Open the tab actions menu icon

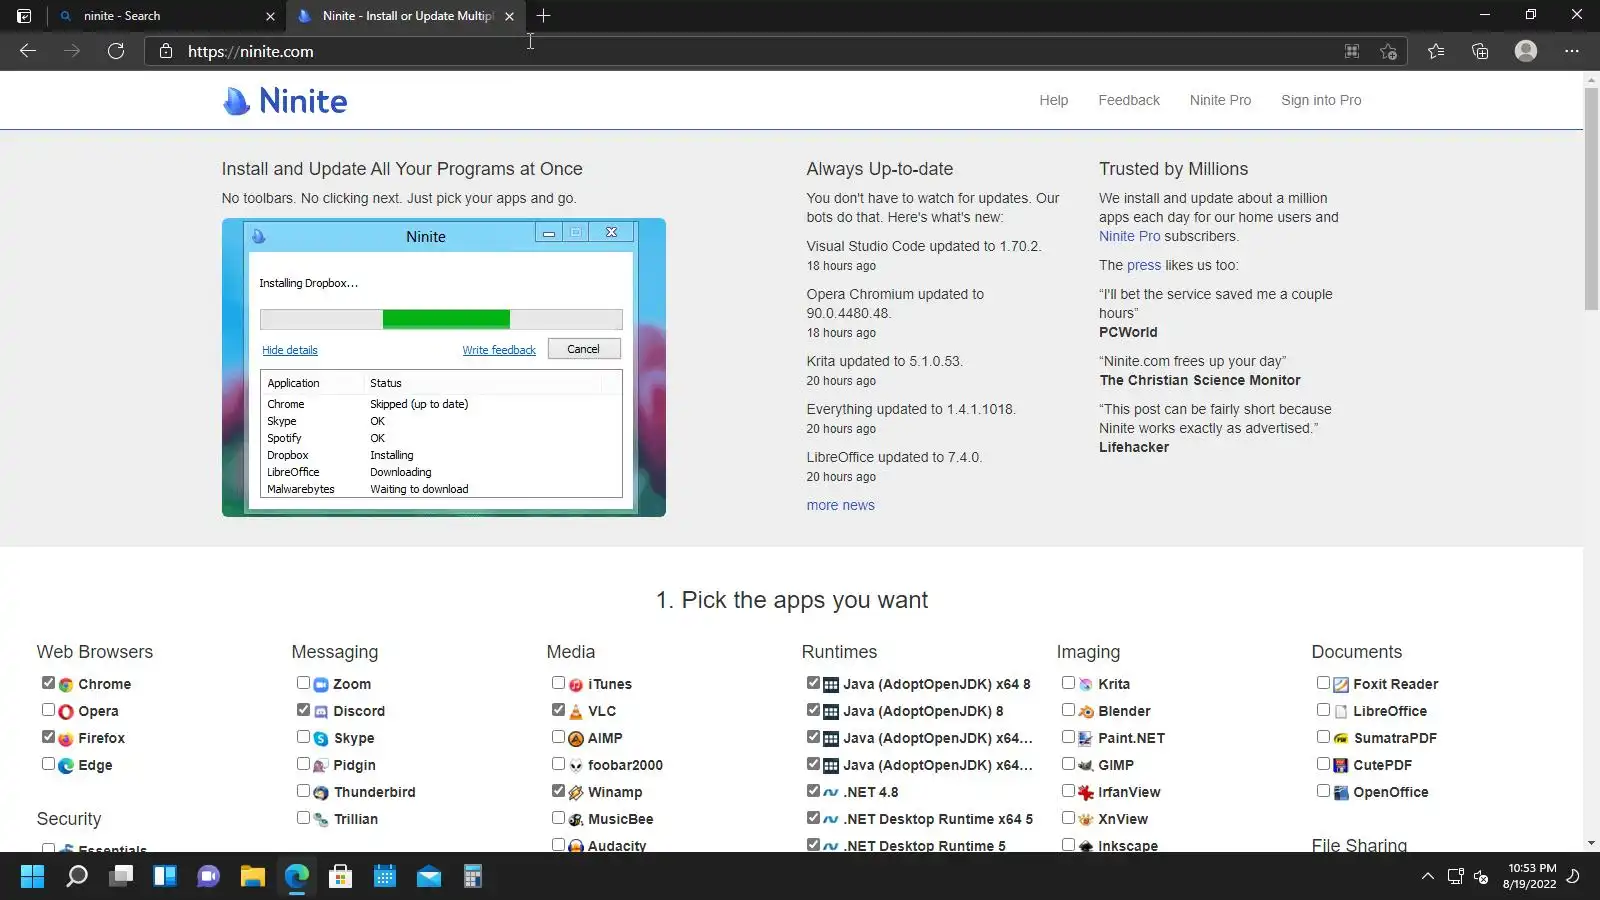(24, 16)
